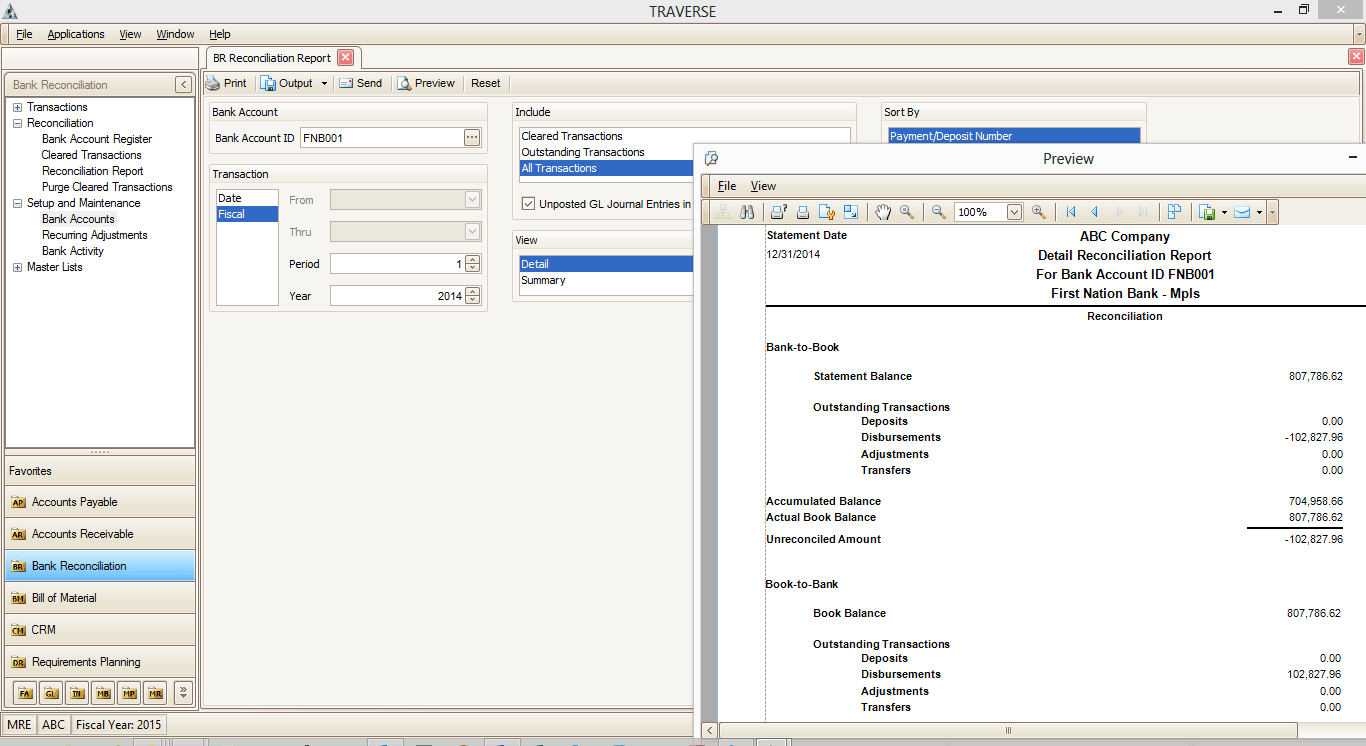Open the GL shortcut icon in Favorites

[51, 692]
